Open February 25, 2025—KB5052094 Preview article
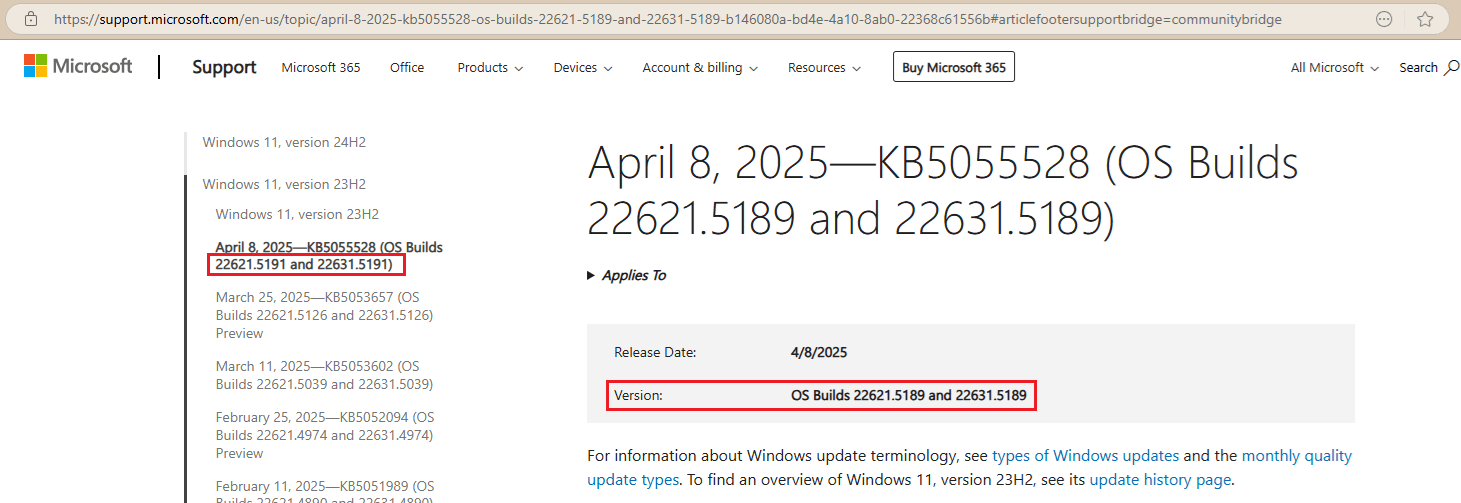 pos(324,435)
